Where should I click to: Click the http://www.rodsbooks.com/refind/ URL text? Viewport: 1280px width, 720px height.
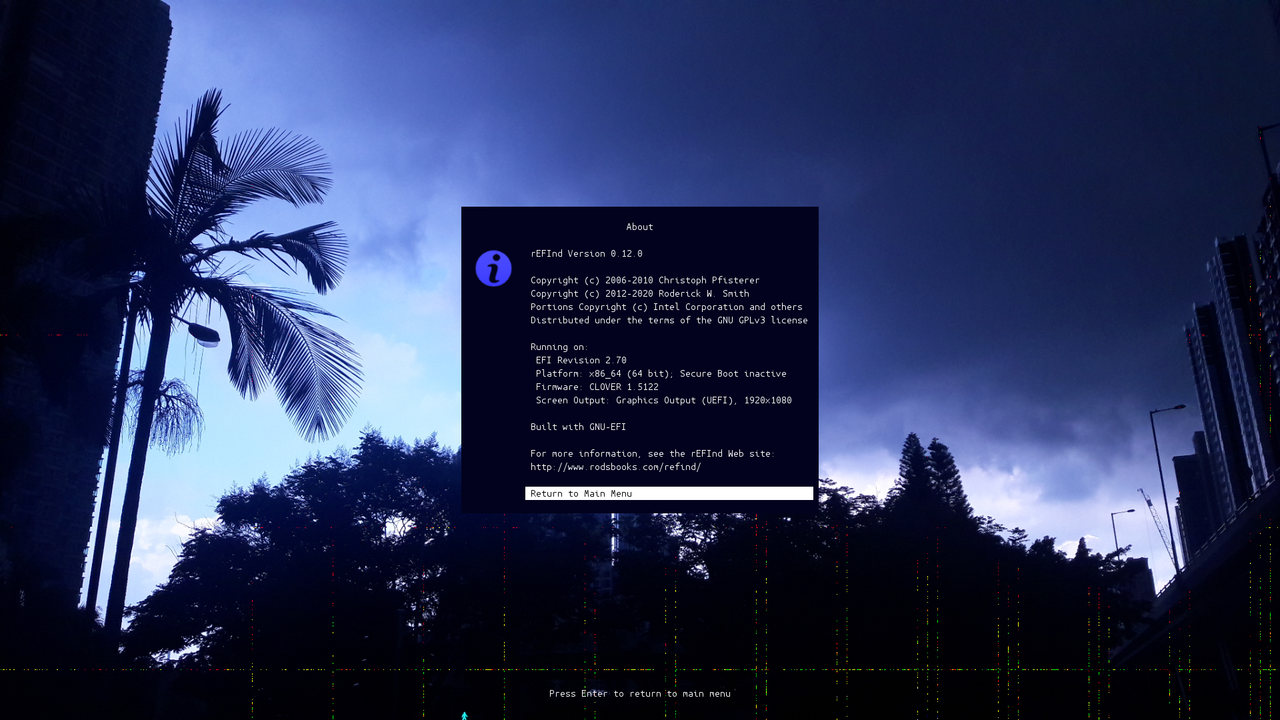pyautogui.click(x=616, y=467)
